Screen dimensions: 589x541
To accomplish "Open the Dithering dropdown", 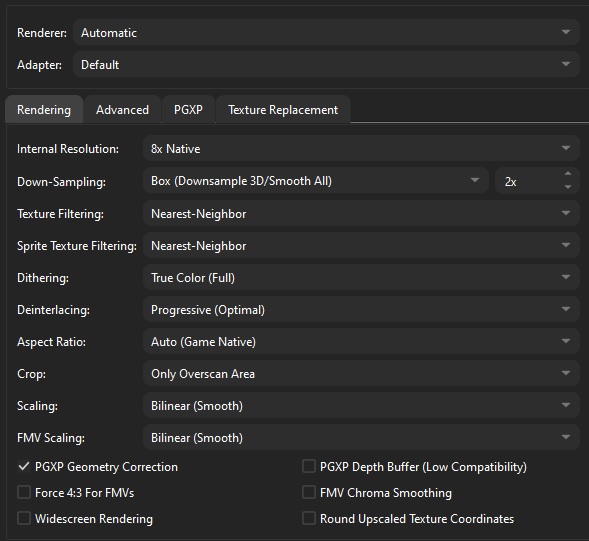I will tap(361, 277).
